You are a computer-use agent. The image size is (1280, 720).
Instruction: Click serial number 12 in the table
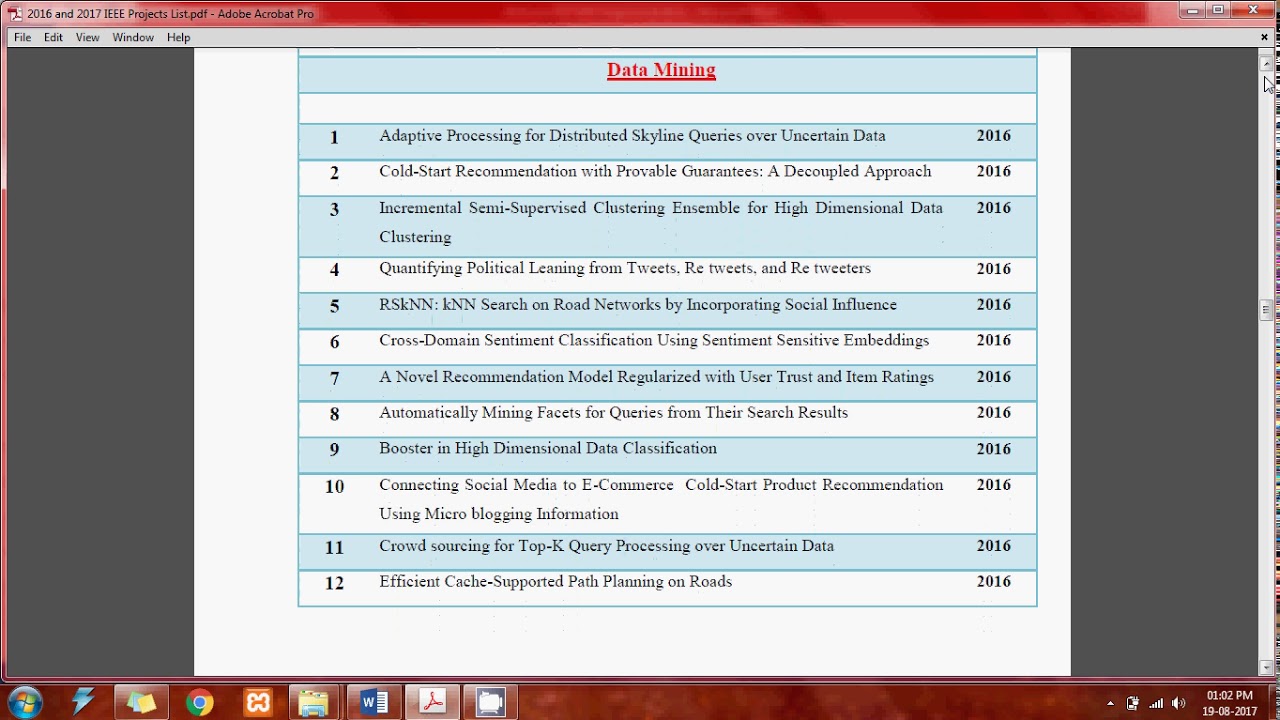tap(334, 583)
